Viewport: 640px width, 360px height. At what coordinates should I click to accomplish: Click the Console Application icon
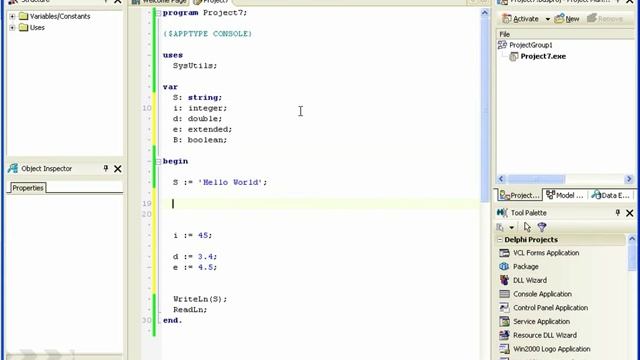[504, 294]
